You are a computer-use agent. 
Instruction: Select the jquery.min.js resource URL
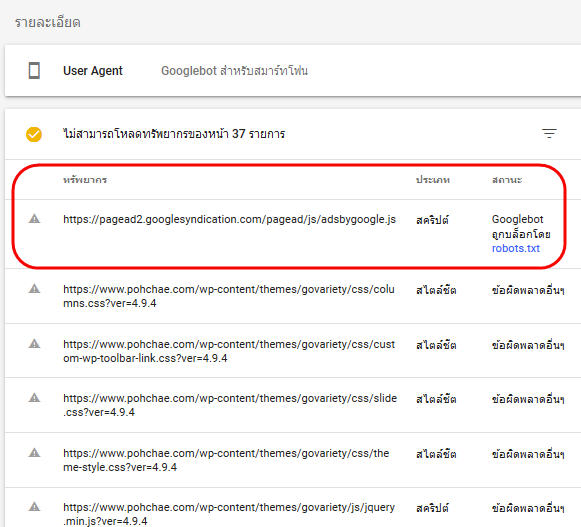[x=229, y=514]
